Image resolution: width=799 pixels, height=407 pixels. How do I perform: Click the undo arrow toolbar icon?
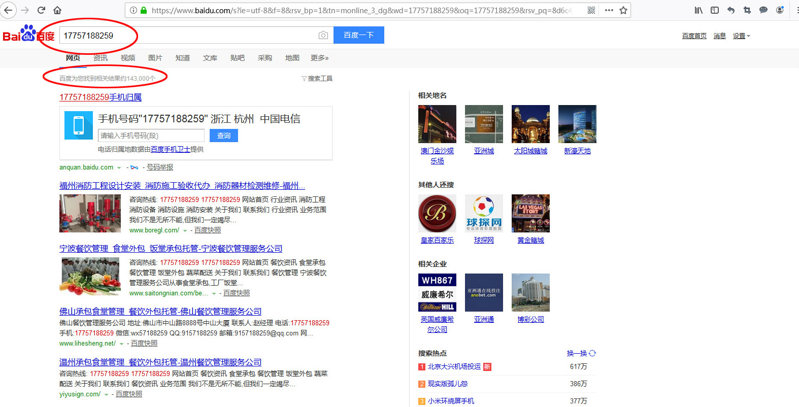click(x=731, y=10)
